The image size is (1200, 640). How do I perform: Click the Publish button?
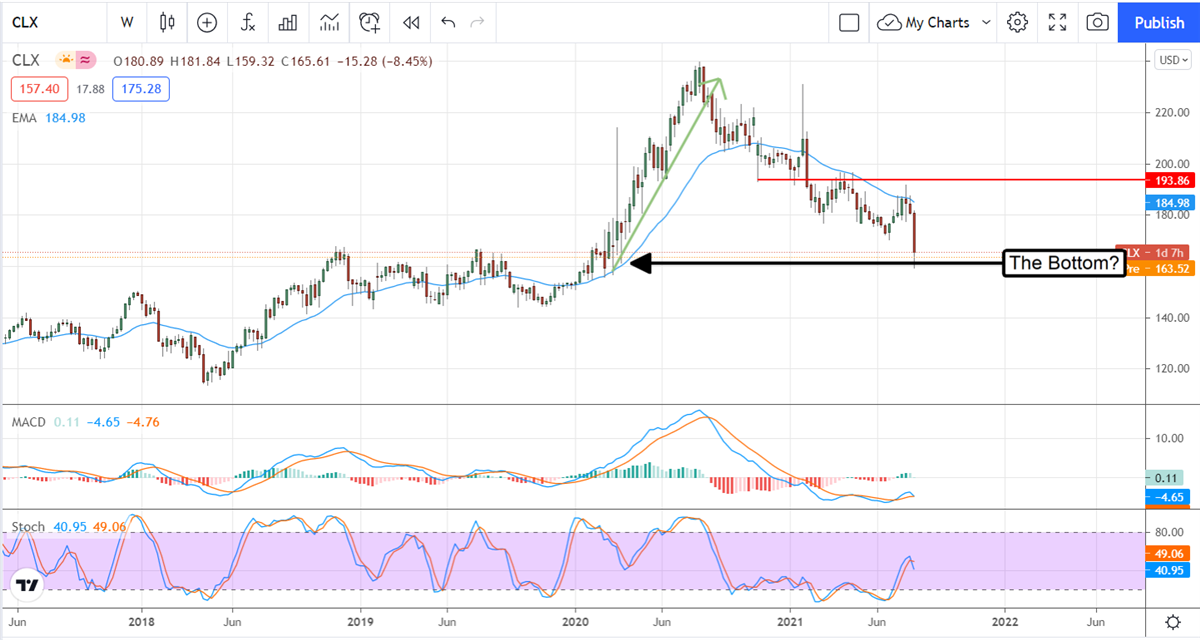tap(1159, 22)
